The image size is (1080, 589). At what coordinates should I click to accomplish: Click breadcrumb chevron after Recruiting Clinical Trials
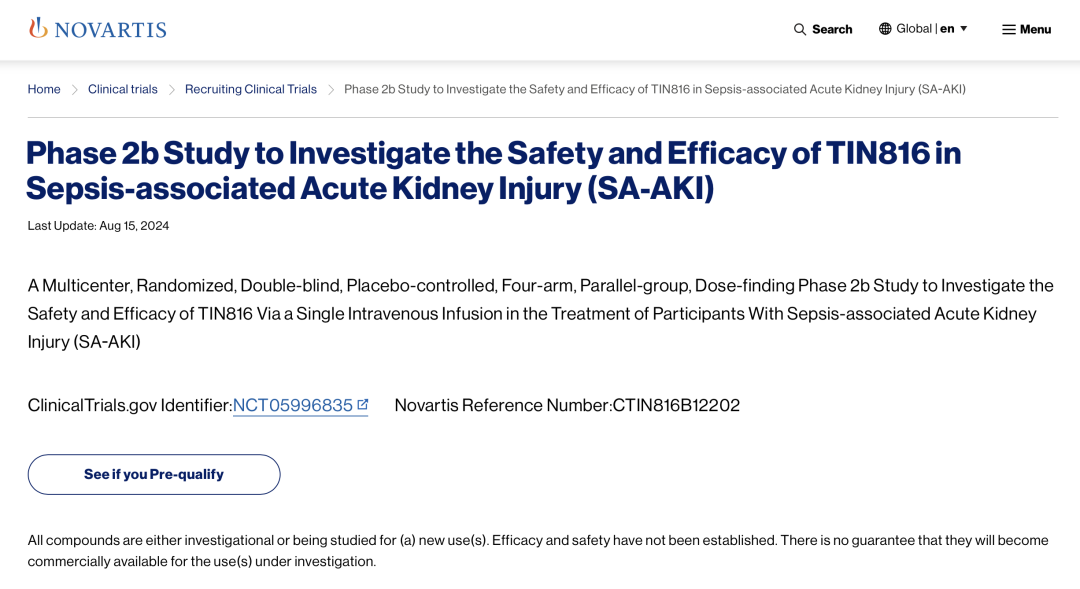pos(331,90)
